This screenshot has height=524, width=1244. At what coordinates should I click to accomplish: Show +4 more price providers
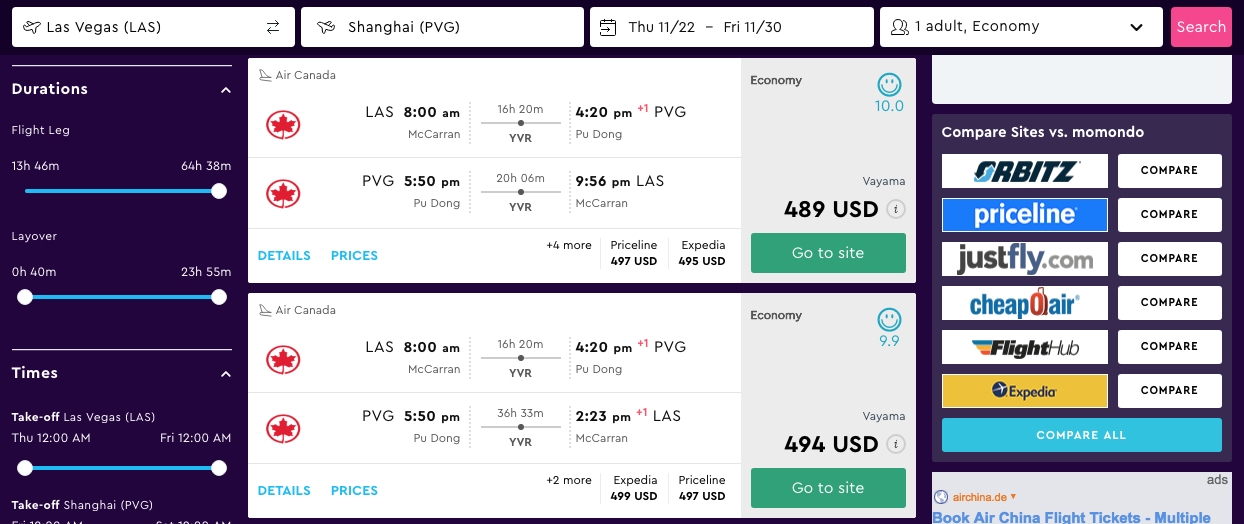tap(569, 245)
